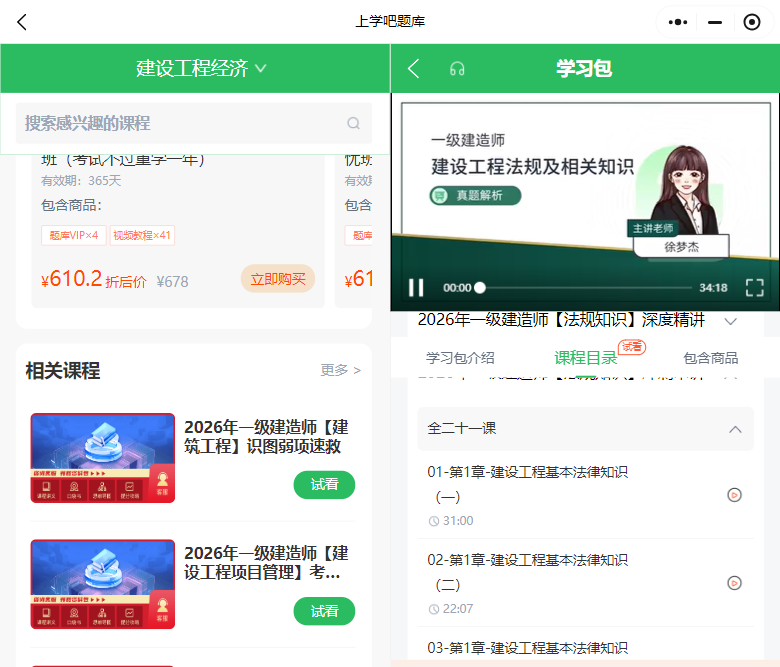Open the 2026年一级建造师【建设工程项目管理】 title

[266, 563]
